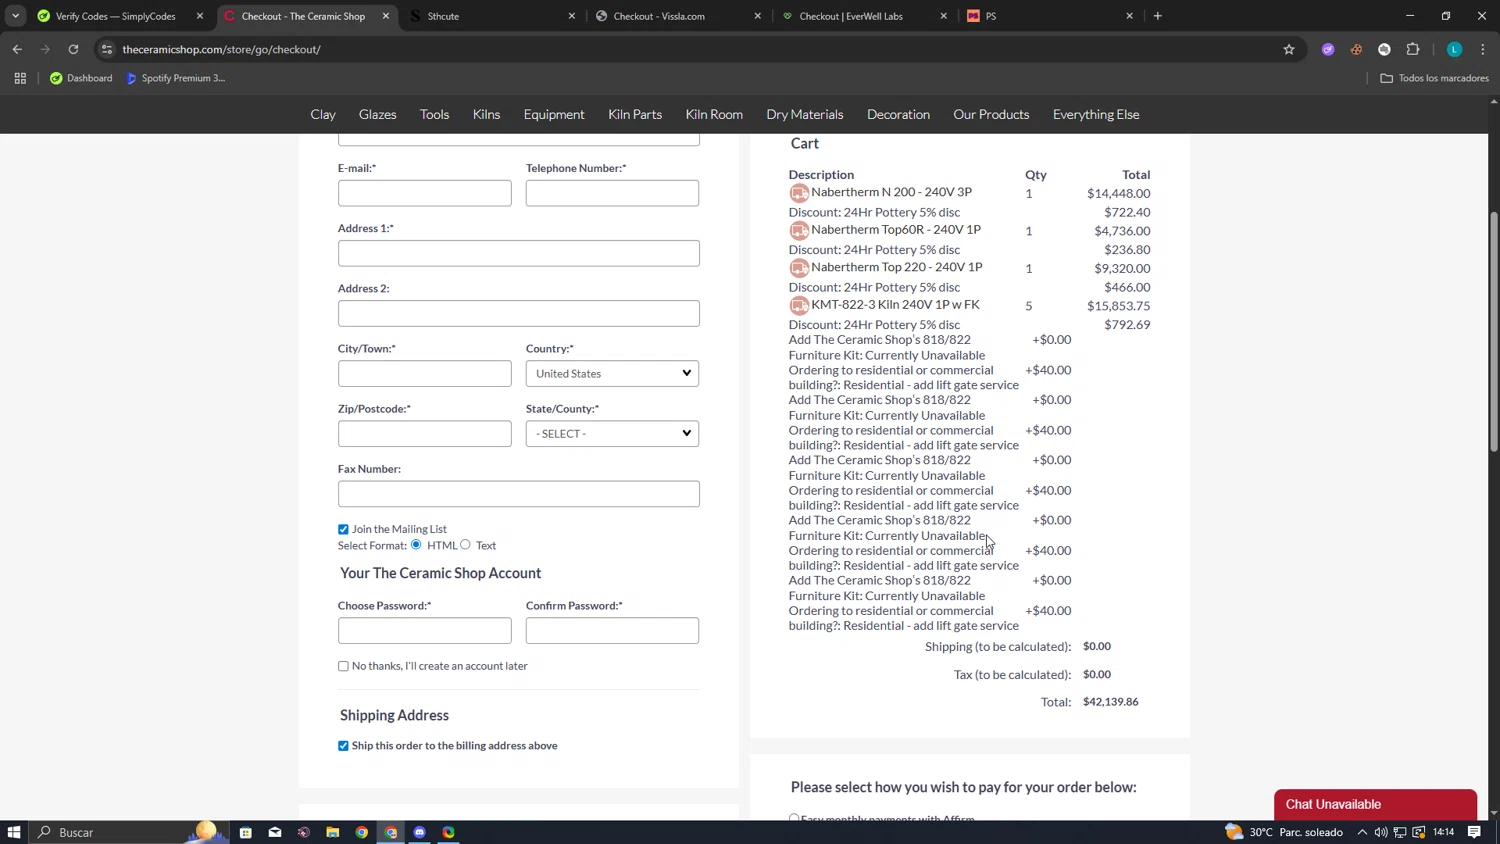The height and width of the screenshot is (844, 1500).
Task: Open the Clay menu
Action: [x=323, y=114]
